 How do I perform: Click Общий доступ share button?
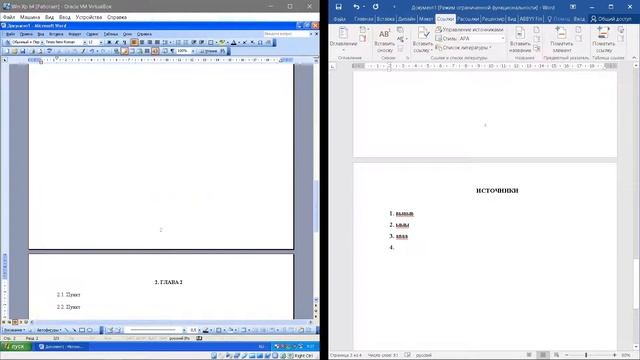pos(611,19)
